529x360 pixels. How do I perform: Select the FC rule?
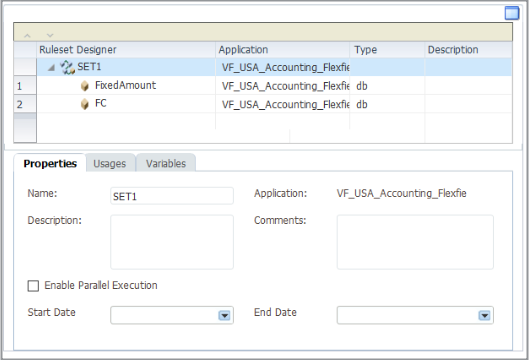101,103
